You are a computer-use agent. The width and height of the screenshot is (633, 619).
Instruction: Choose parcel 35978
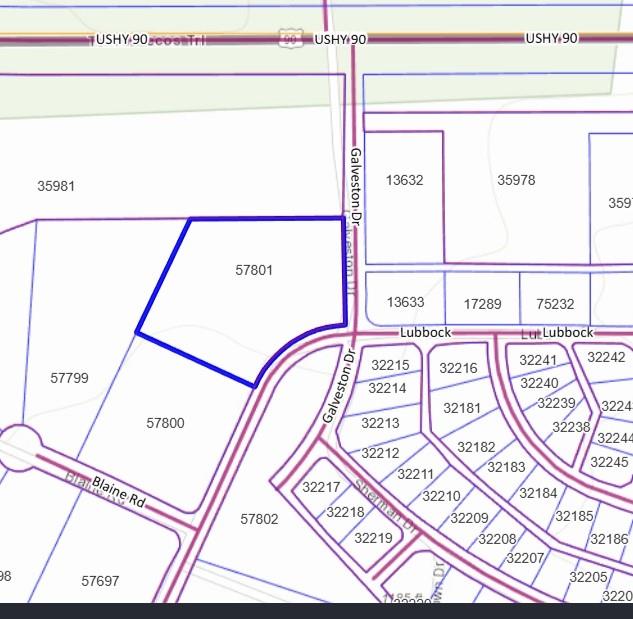click(516, 181)
